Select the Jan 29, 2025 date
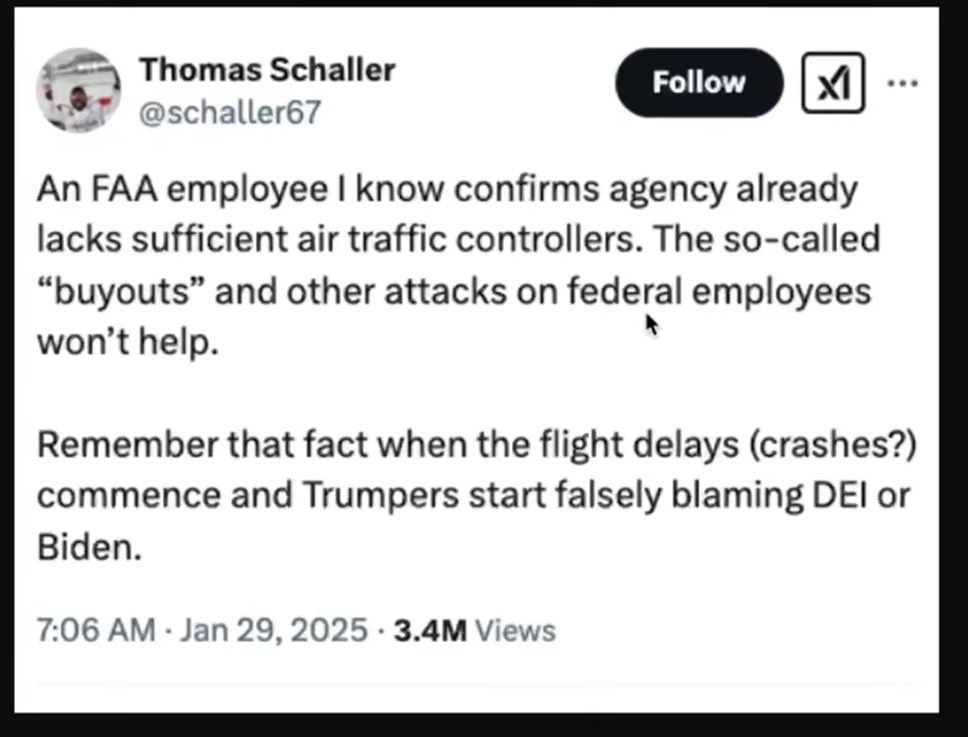This screenshot has width=968, height=737. 273,630
